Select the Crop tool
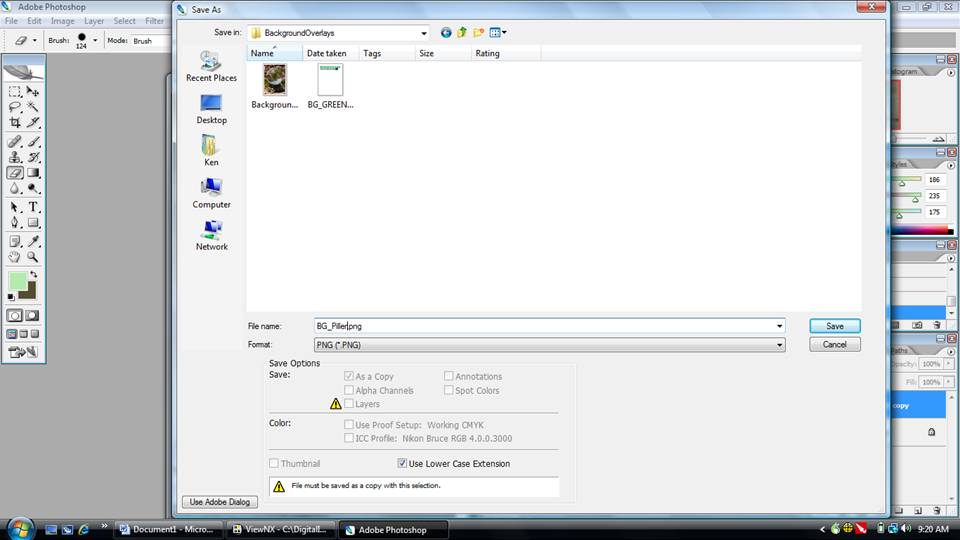 coord(15,122)
